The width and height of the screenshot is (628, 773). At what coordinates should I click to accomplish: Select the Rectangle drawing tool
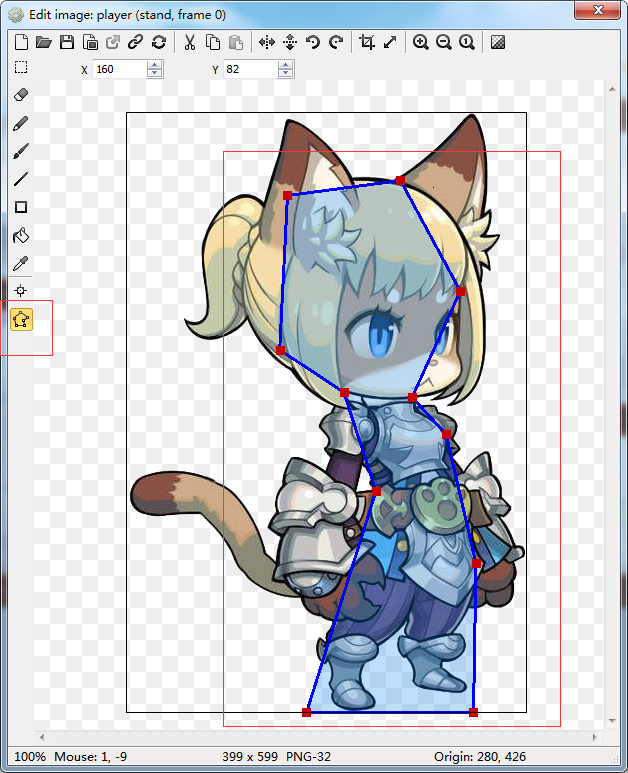tap(21, 207)
